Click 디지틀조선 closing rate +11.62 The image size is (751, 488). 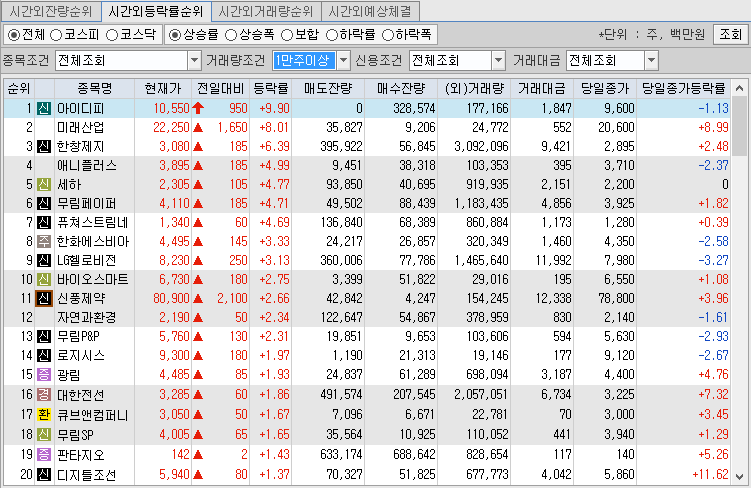710,475
